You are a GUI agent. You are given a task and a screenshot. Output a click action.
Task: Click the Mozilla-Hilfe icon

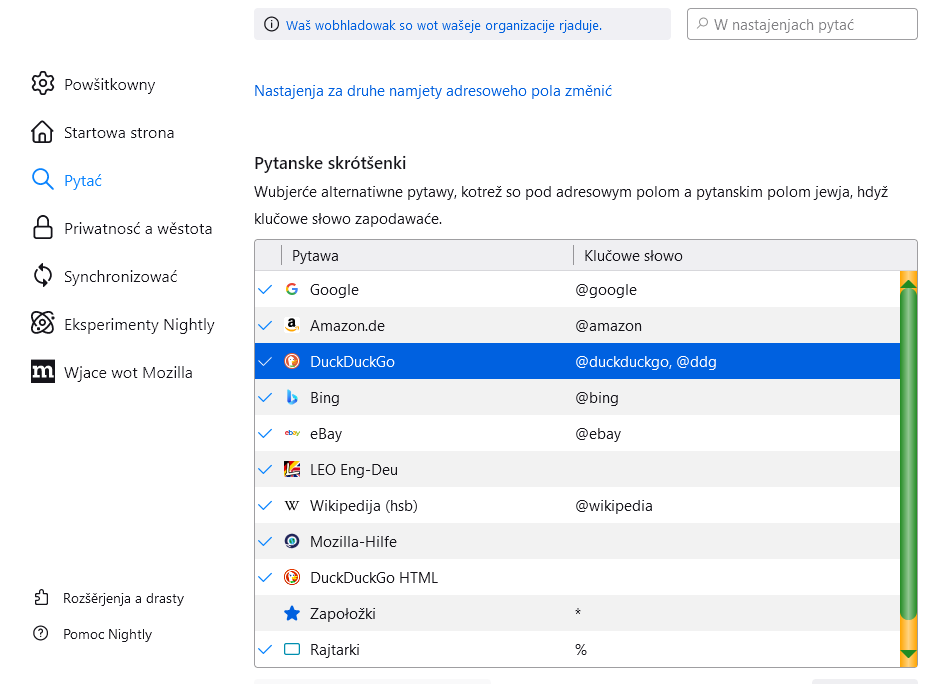tap(292, 542)
